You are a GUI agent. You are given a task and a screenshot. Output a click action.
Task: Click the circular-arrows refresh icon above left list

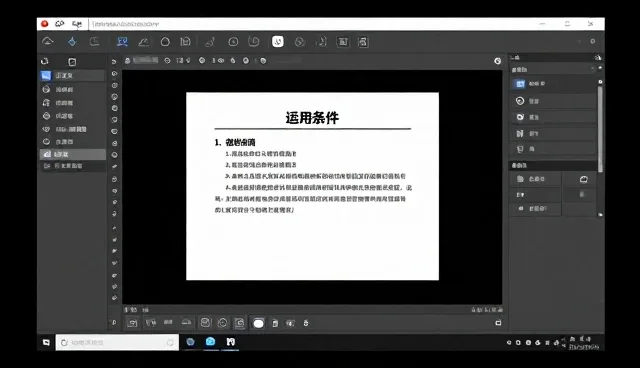45,61
